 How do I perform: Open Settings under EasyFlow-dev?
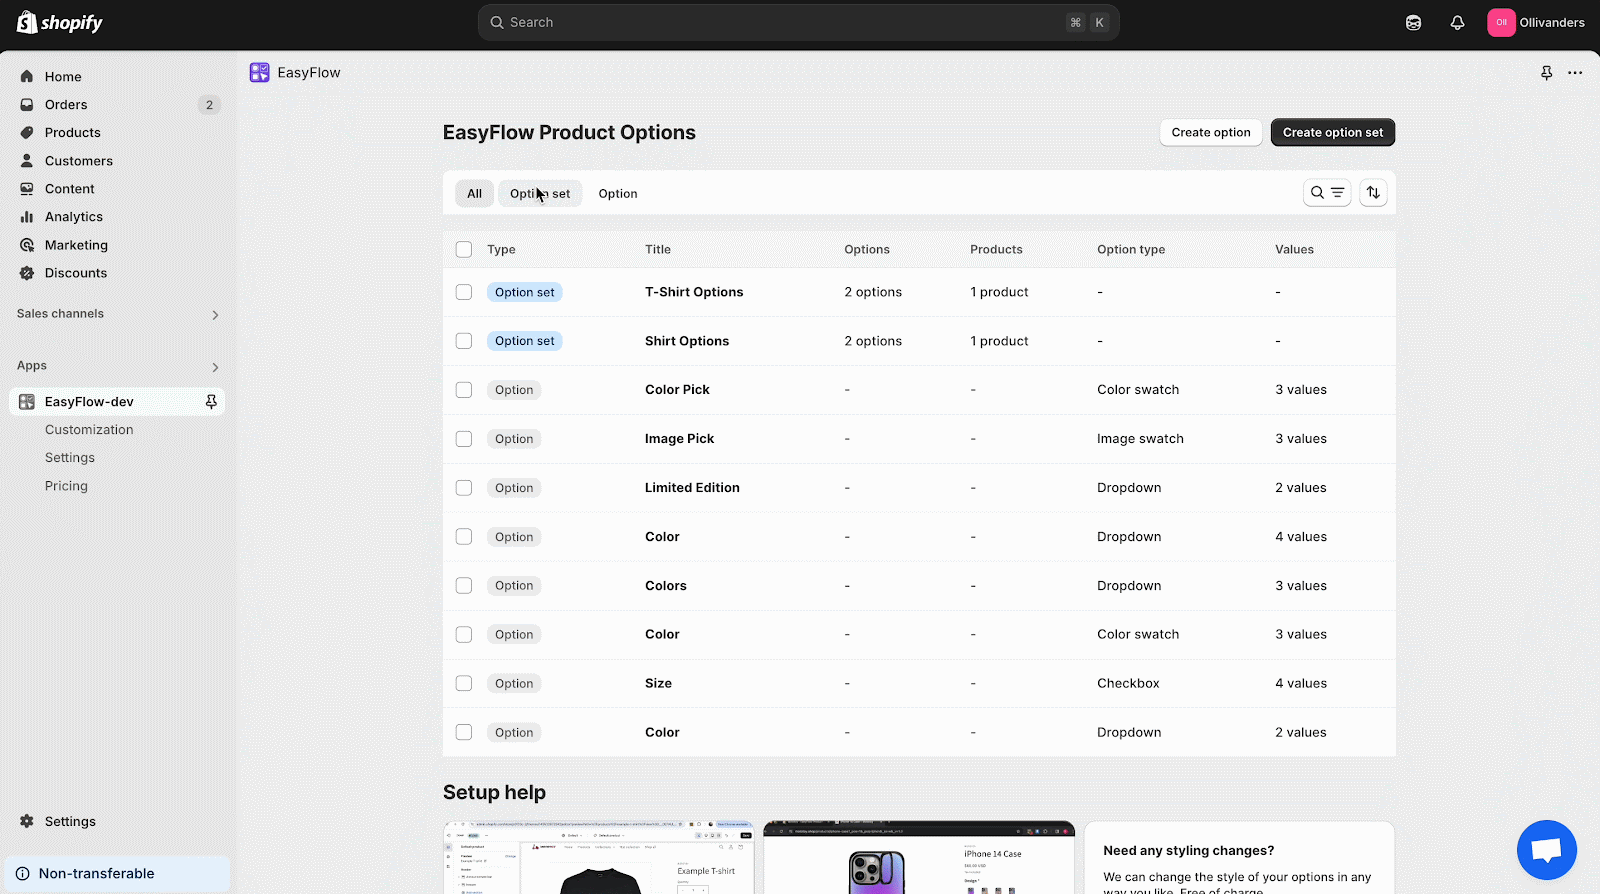(x=70, y=457)
